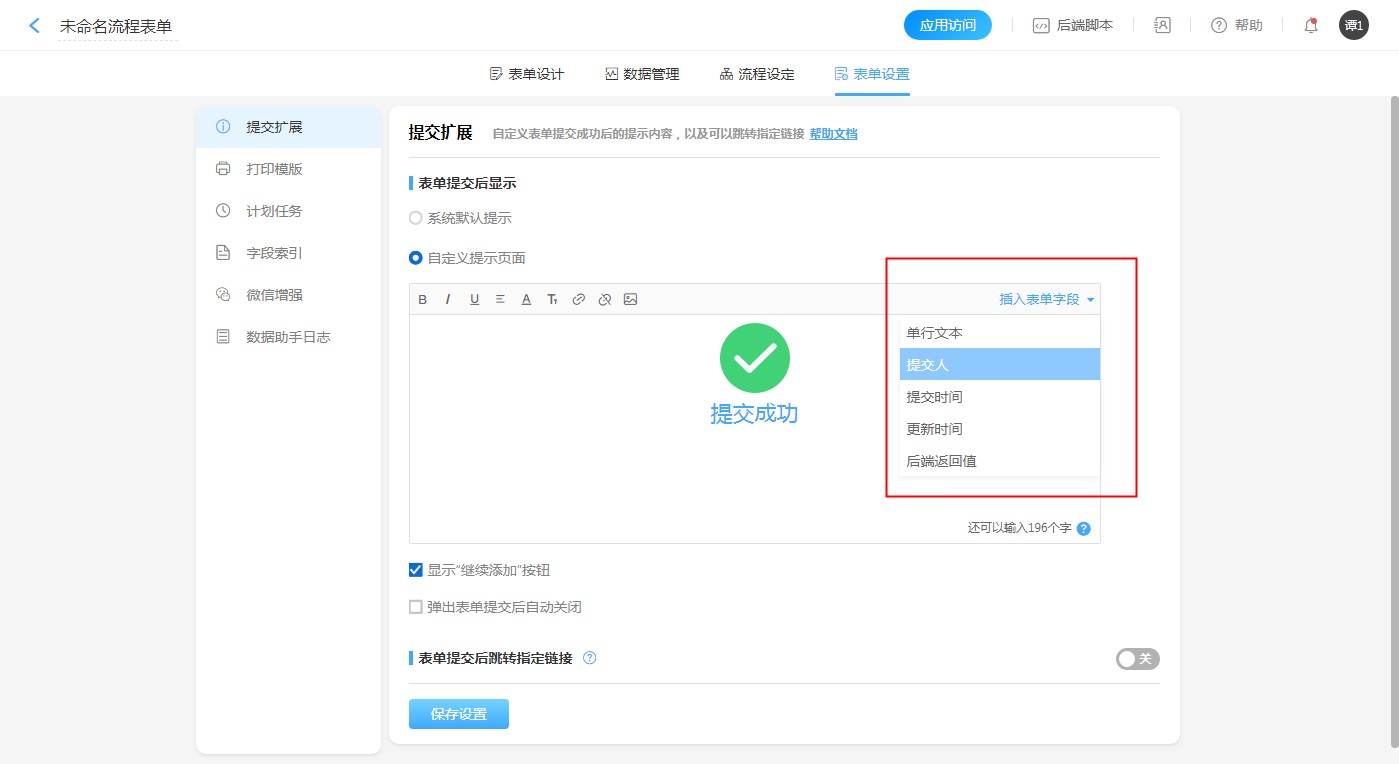Open 打印模版 in the left sidebar
The width and height of the screenshot is (1399, 764).
pyautogui.click(x=274, y=169)
